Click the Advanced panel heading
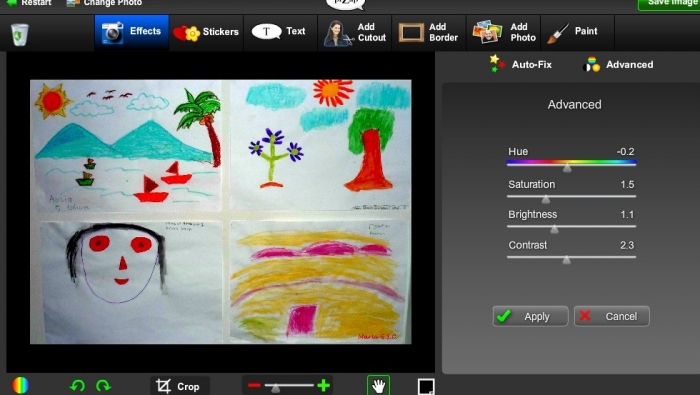The width and height of the screenshot is (700, 395). (x=575, y=104)
